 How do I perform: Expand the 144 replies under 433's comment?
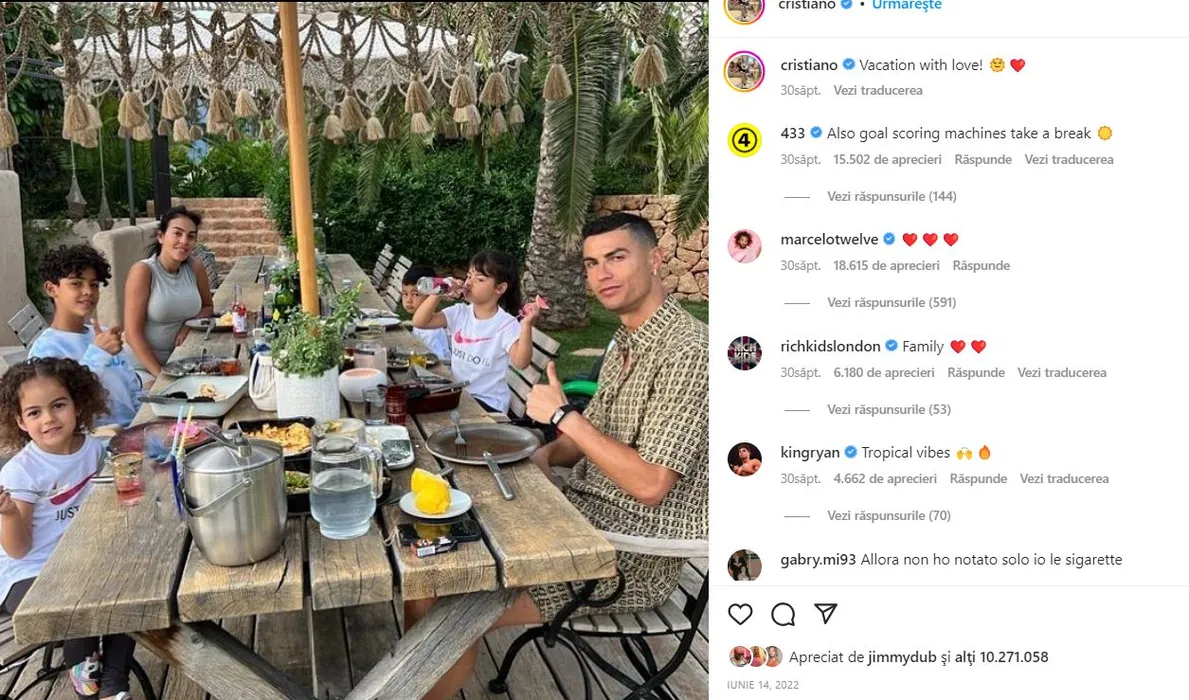coord(892,196)
